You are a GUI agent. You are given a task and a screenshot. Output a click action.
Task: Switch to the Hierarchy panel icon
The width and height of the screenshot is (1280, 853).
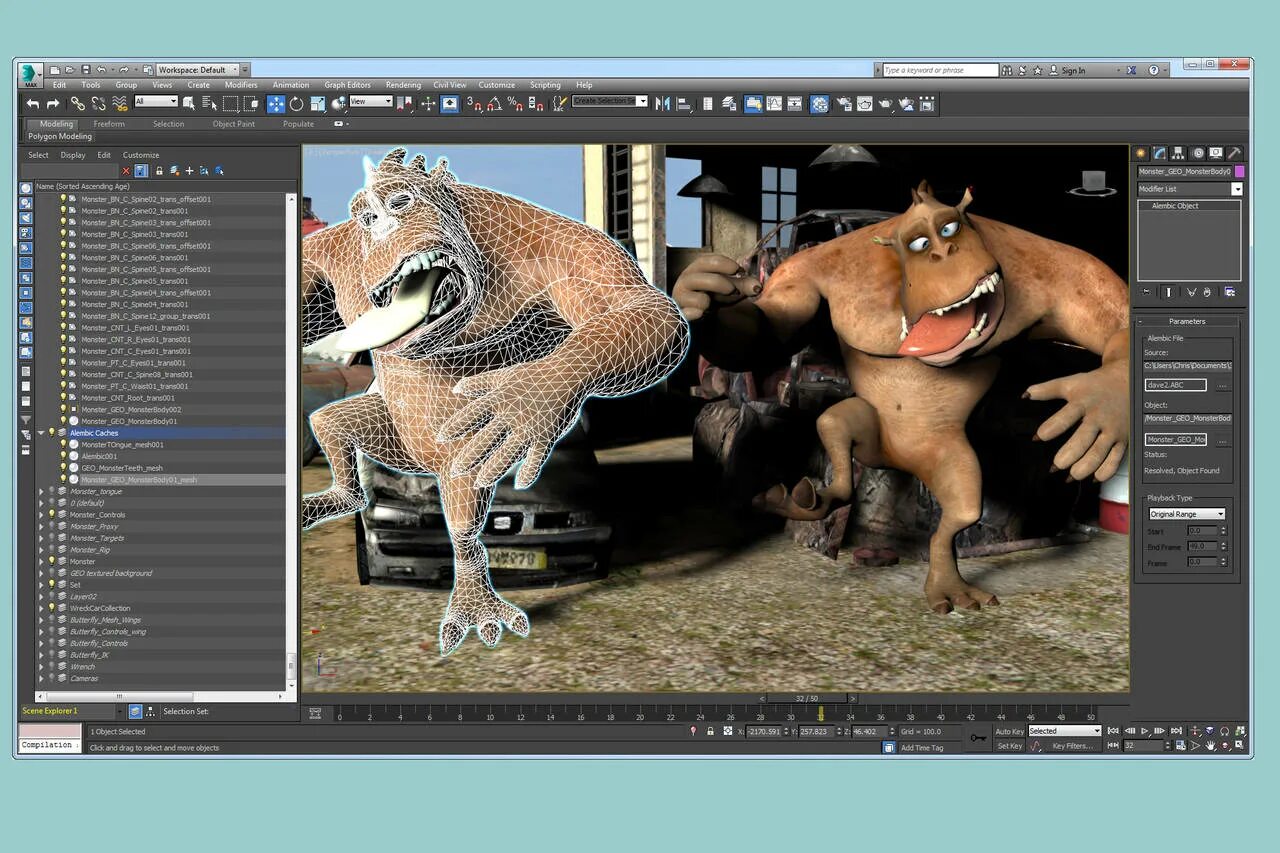click(1179, 153)
